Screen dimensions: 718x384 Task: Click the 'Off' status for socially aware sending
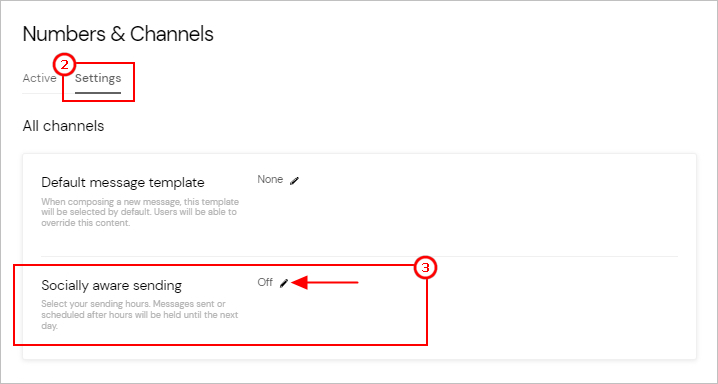pos(265,282)
